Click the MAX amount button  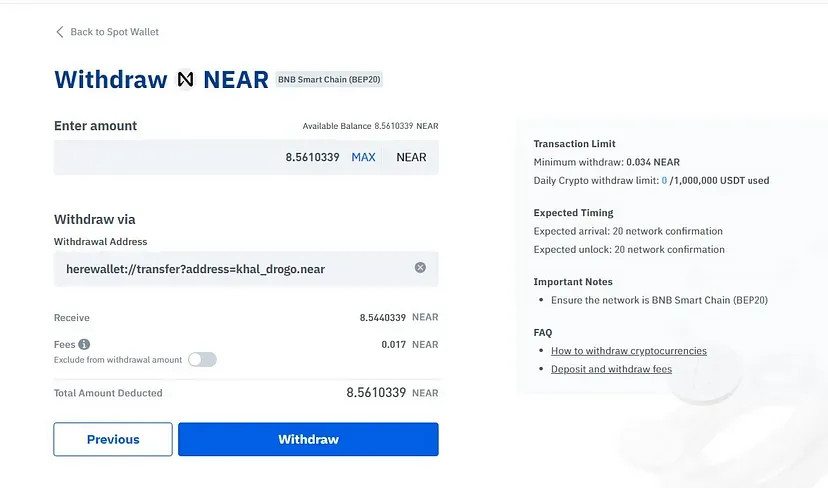(x=363, y=157)
